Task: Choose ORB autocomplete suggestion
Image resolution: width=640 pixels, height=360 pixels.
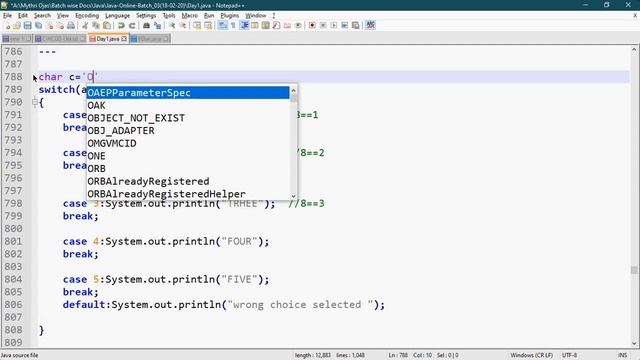Action: pyautogui.click(x=188, y=169)
